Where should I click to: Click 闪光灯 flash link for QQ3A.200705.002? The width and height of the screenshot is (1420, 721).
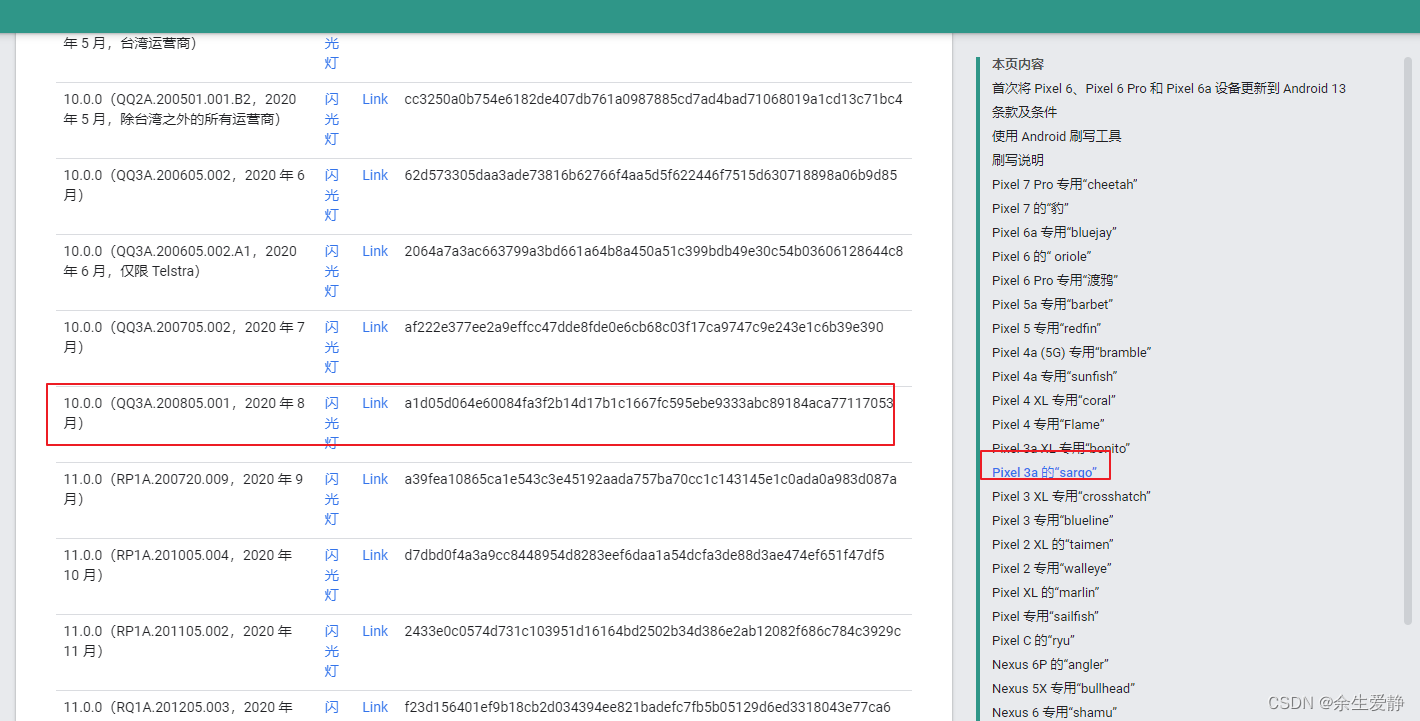[332, 347]
